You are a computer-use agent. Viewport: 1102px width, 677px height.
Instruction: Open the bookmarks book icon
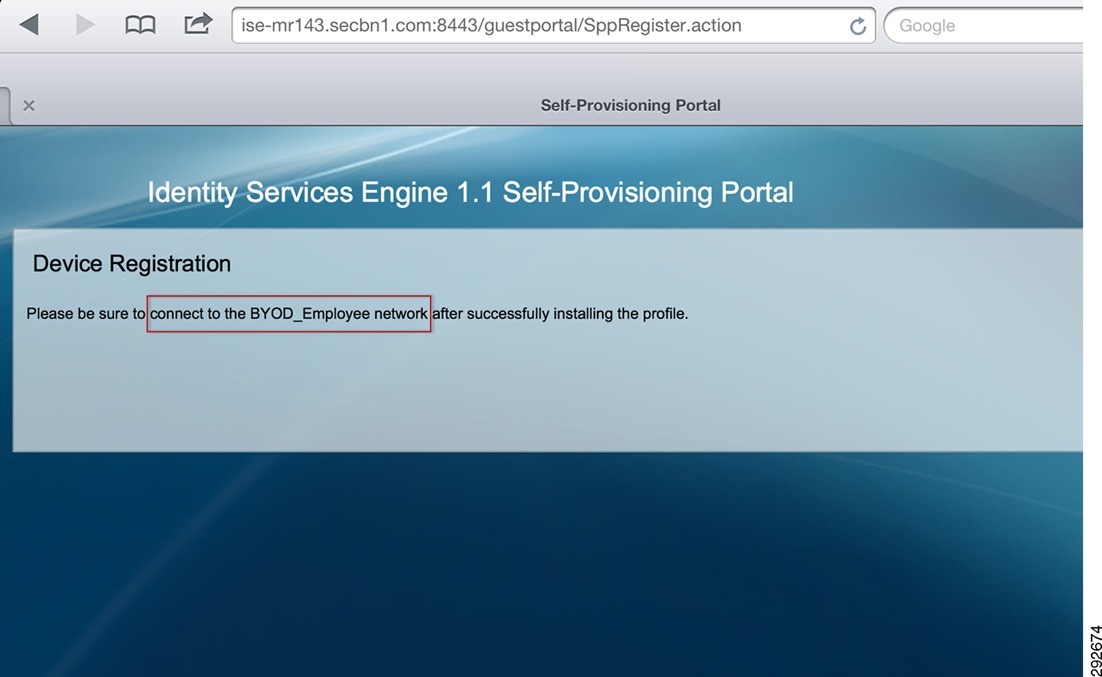click(140, 25)
